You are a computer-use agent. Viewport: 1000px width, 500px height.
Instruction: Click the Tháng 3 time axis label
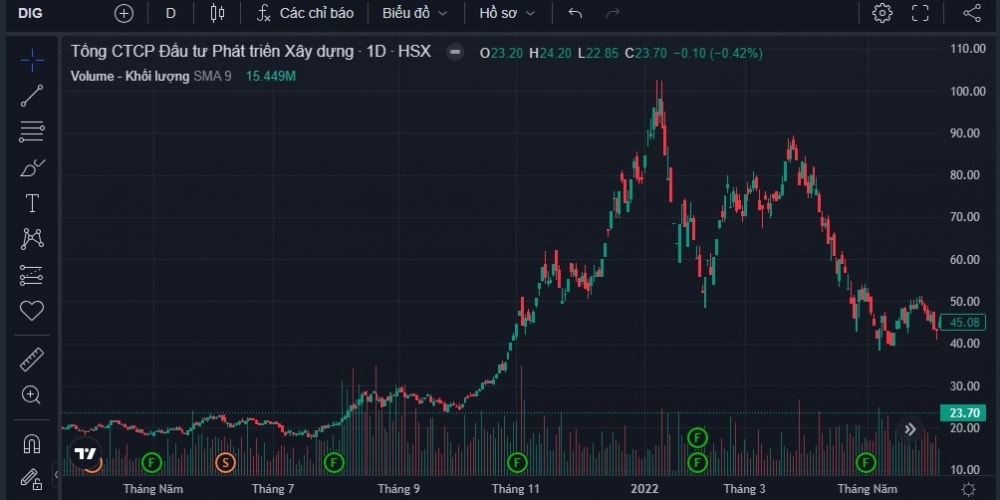pos(744,489)
